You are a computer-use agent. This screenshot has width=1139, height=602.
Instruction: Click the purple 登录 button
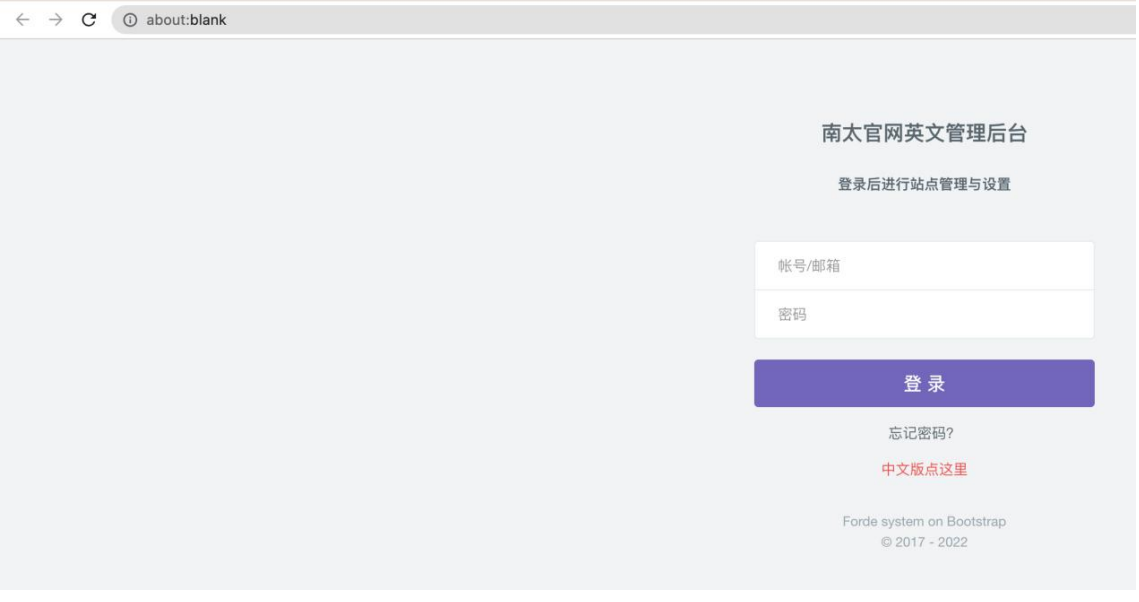tap(924, 383)
